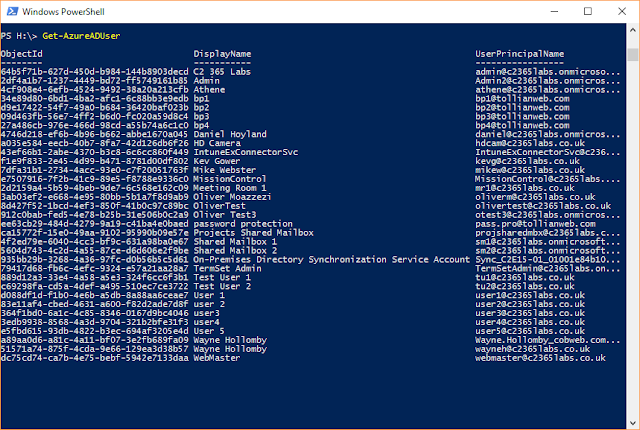640x430 pixels.
Task: Click display name 'bp2'
Action: tap(201, 108)
